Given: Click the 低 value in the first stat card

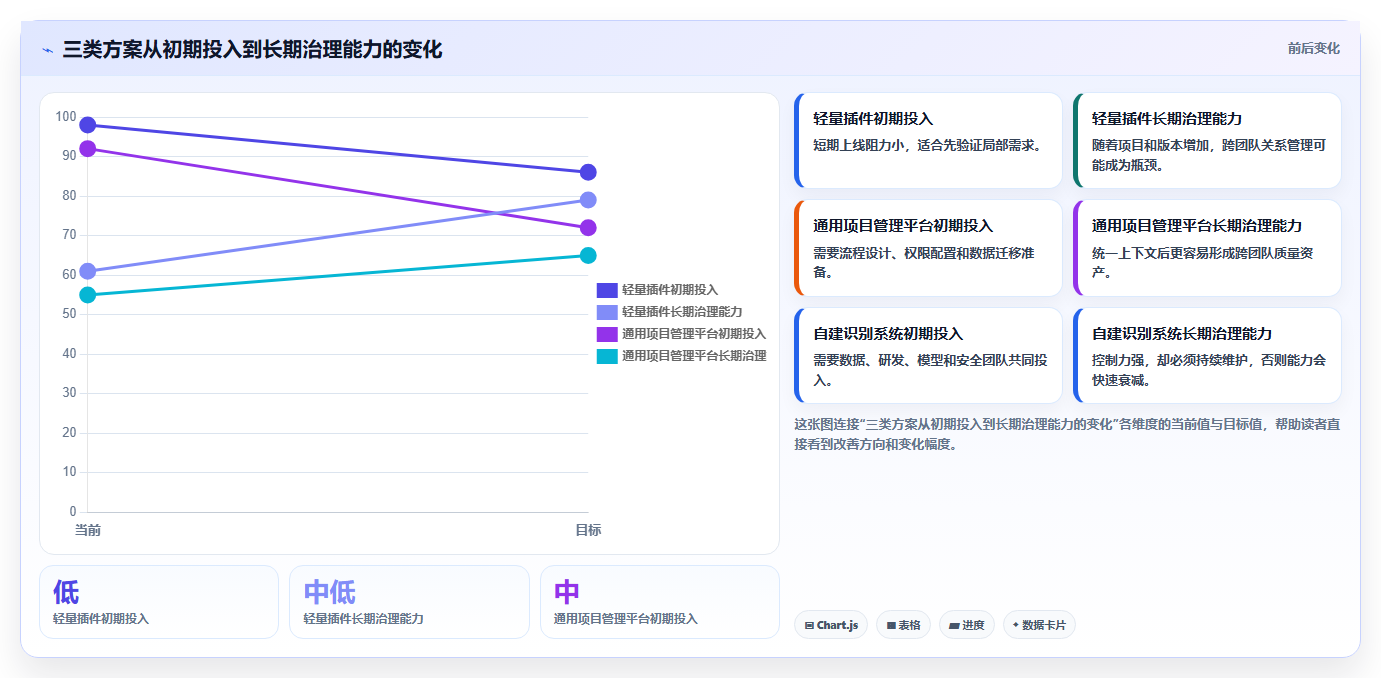Looking at the screenshot, I should [66, 592].
